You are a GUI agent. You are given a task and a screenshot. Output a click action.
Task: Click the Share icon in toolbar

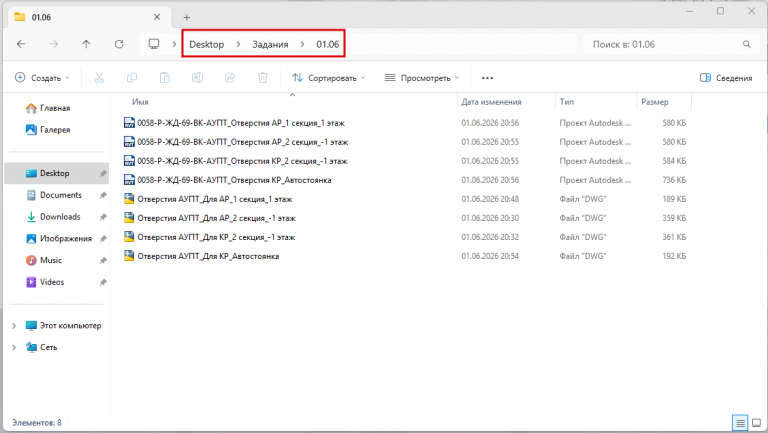pyautogui.click(x=230, y=78)
